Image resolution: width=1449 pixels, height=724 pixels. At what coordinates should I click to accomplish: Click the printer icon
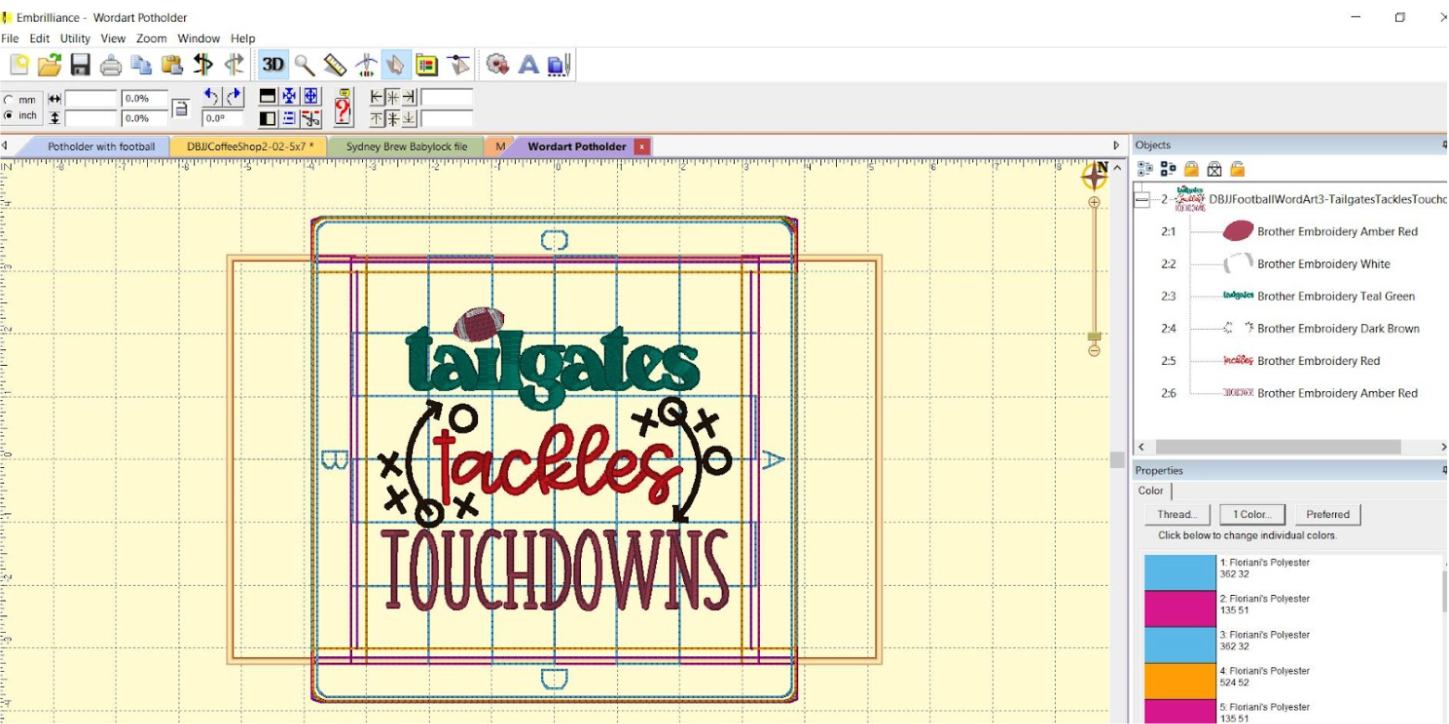pos(111,65)
